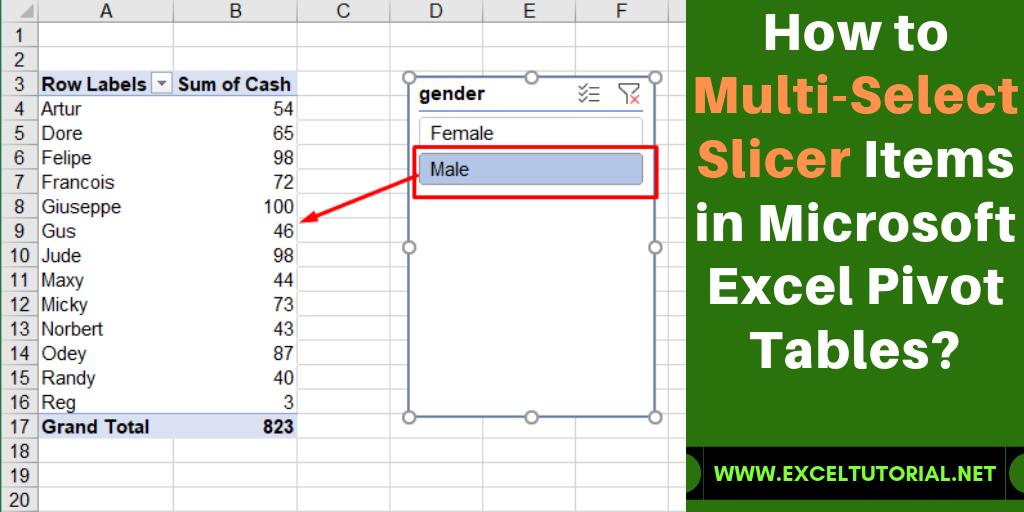1024x512 pixels.
Task: Select row 10 header
Action: (x=19, y=255)
